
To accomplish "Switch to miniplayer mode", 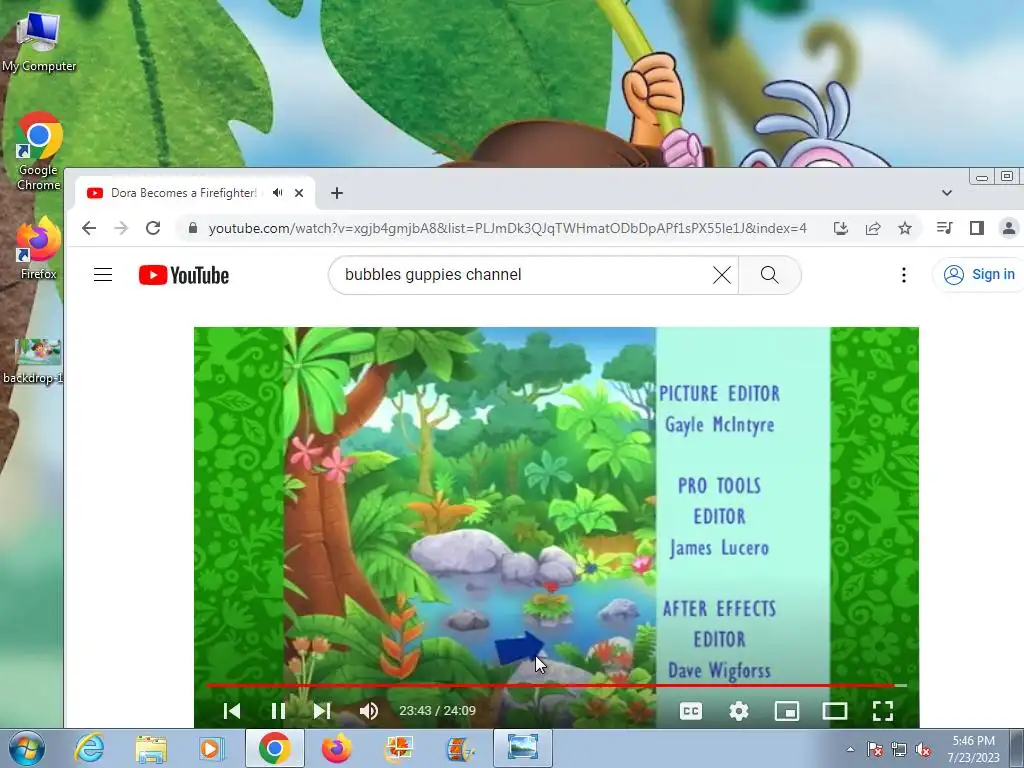I will 787,711.
